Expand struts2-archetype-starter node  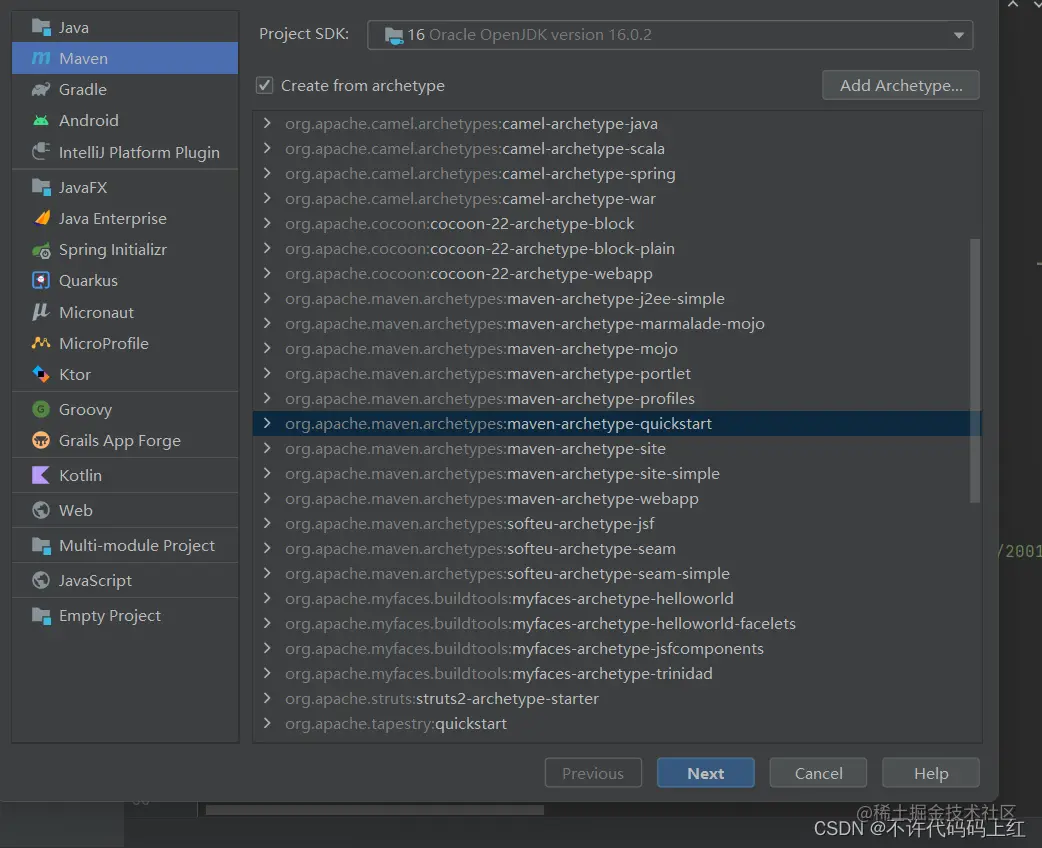tap(267, 698)
